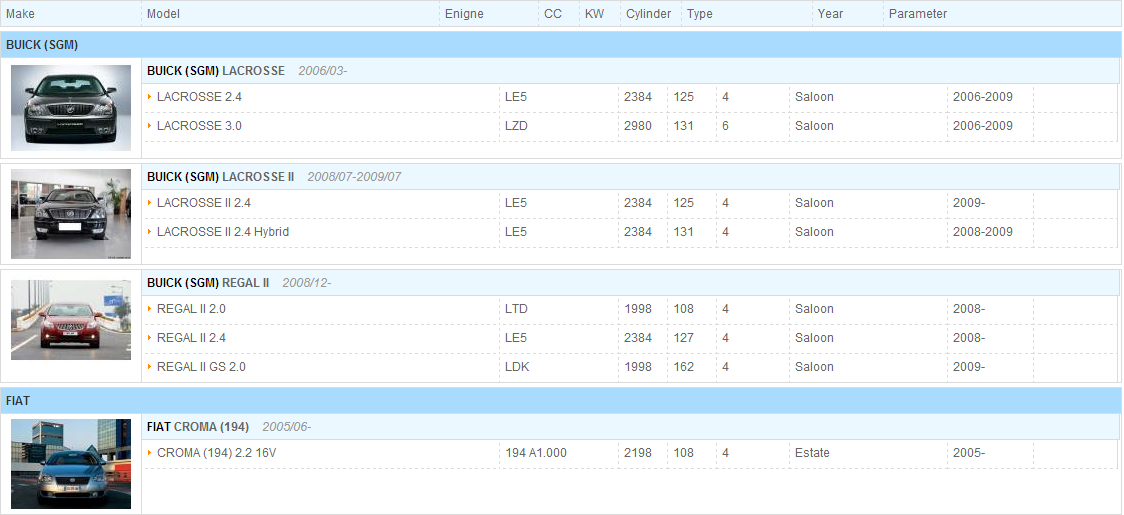Click the 2005- year cell
Screen dimensions: 1124x515
click(x=968, y=453)
